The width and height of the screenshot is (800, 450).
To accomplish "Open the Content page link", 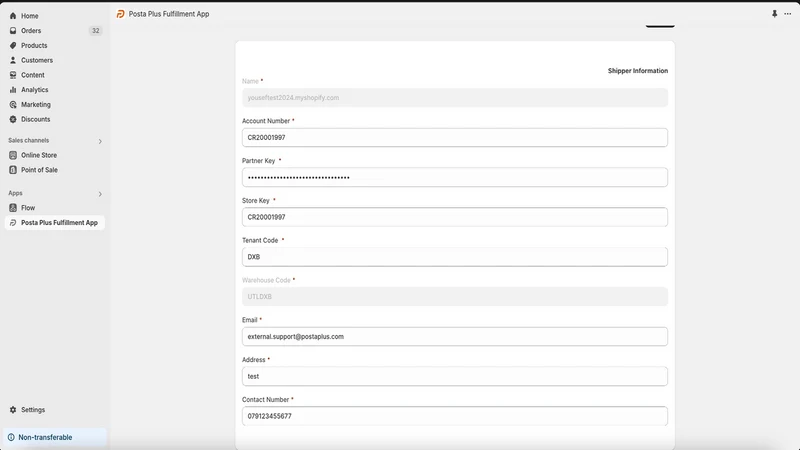I will pyautogui.click(x=33, y=75).
